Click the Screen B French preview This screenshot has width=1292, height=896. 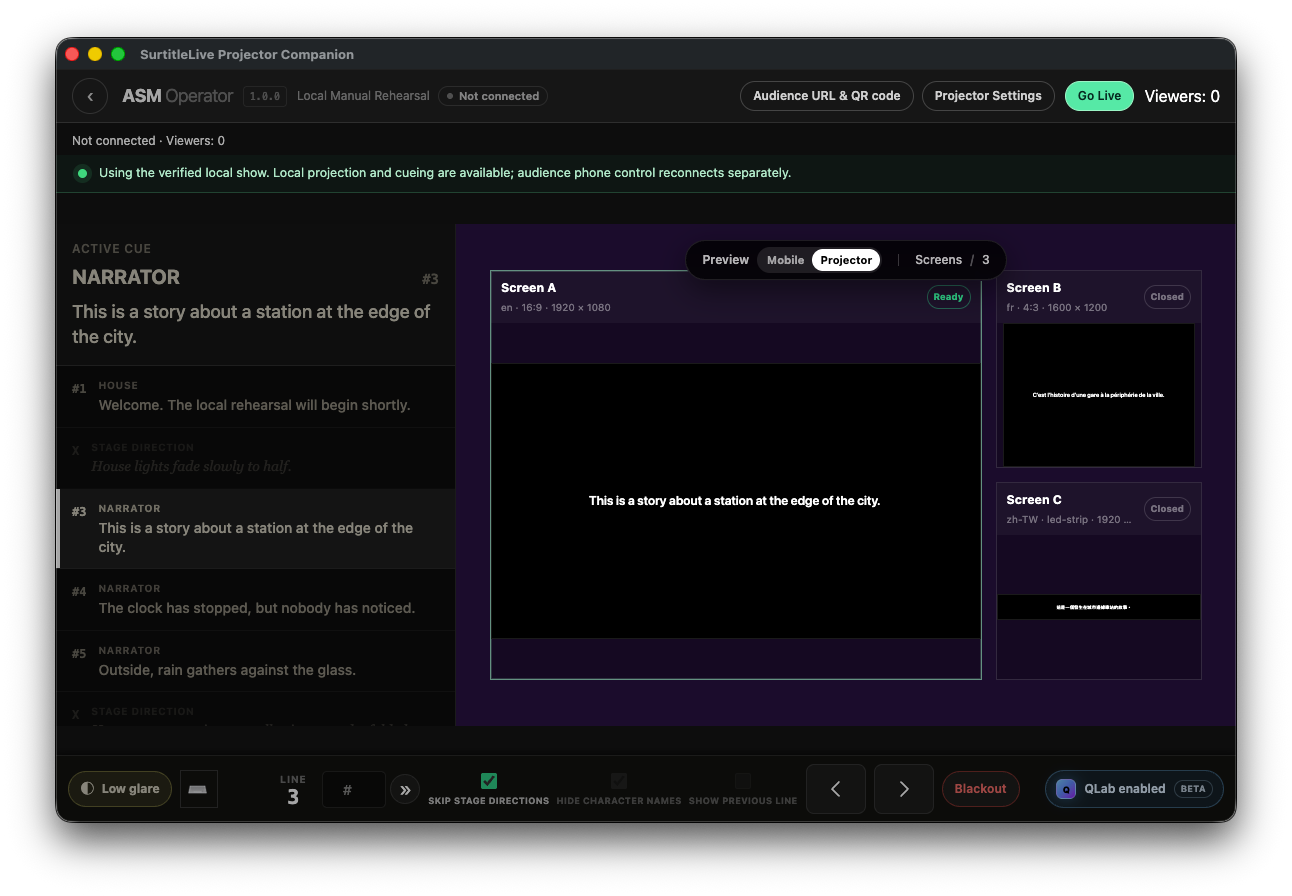pos(1099,395)
